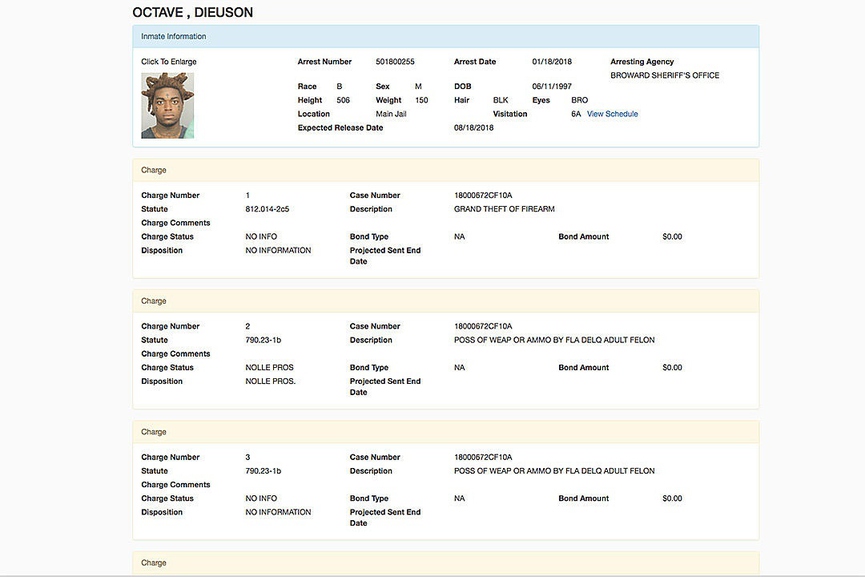The height and width of the screenshot is (577, 865).
Task: Click the inmate mugshot thumbnail to enlarge
Action: 168,105
